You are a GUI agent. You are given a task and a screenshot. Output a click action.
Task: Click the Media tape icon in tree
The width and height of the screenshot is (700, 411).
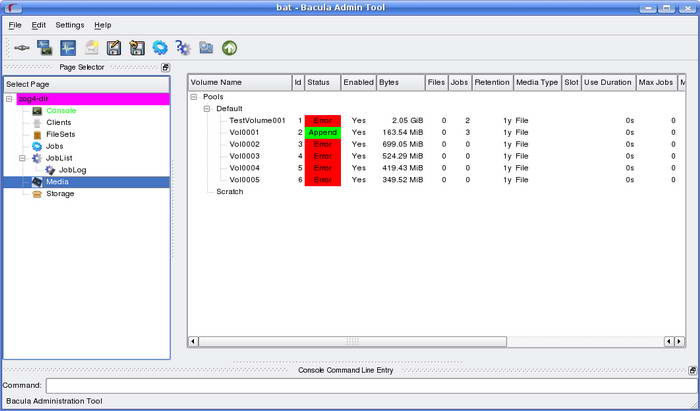click(37, 182)
